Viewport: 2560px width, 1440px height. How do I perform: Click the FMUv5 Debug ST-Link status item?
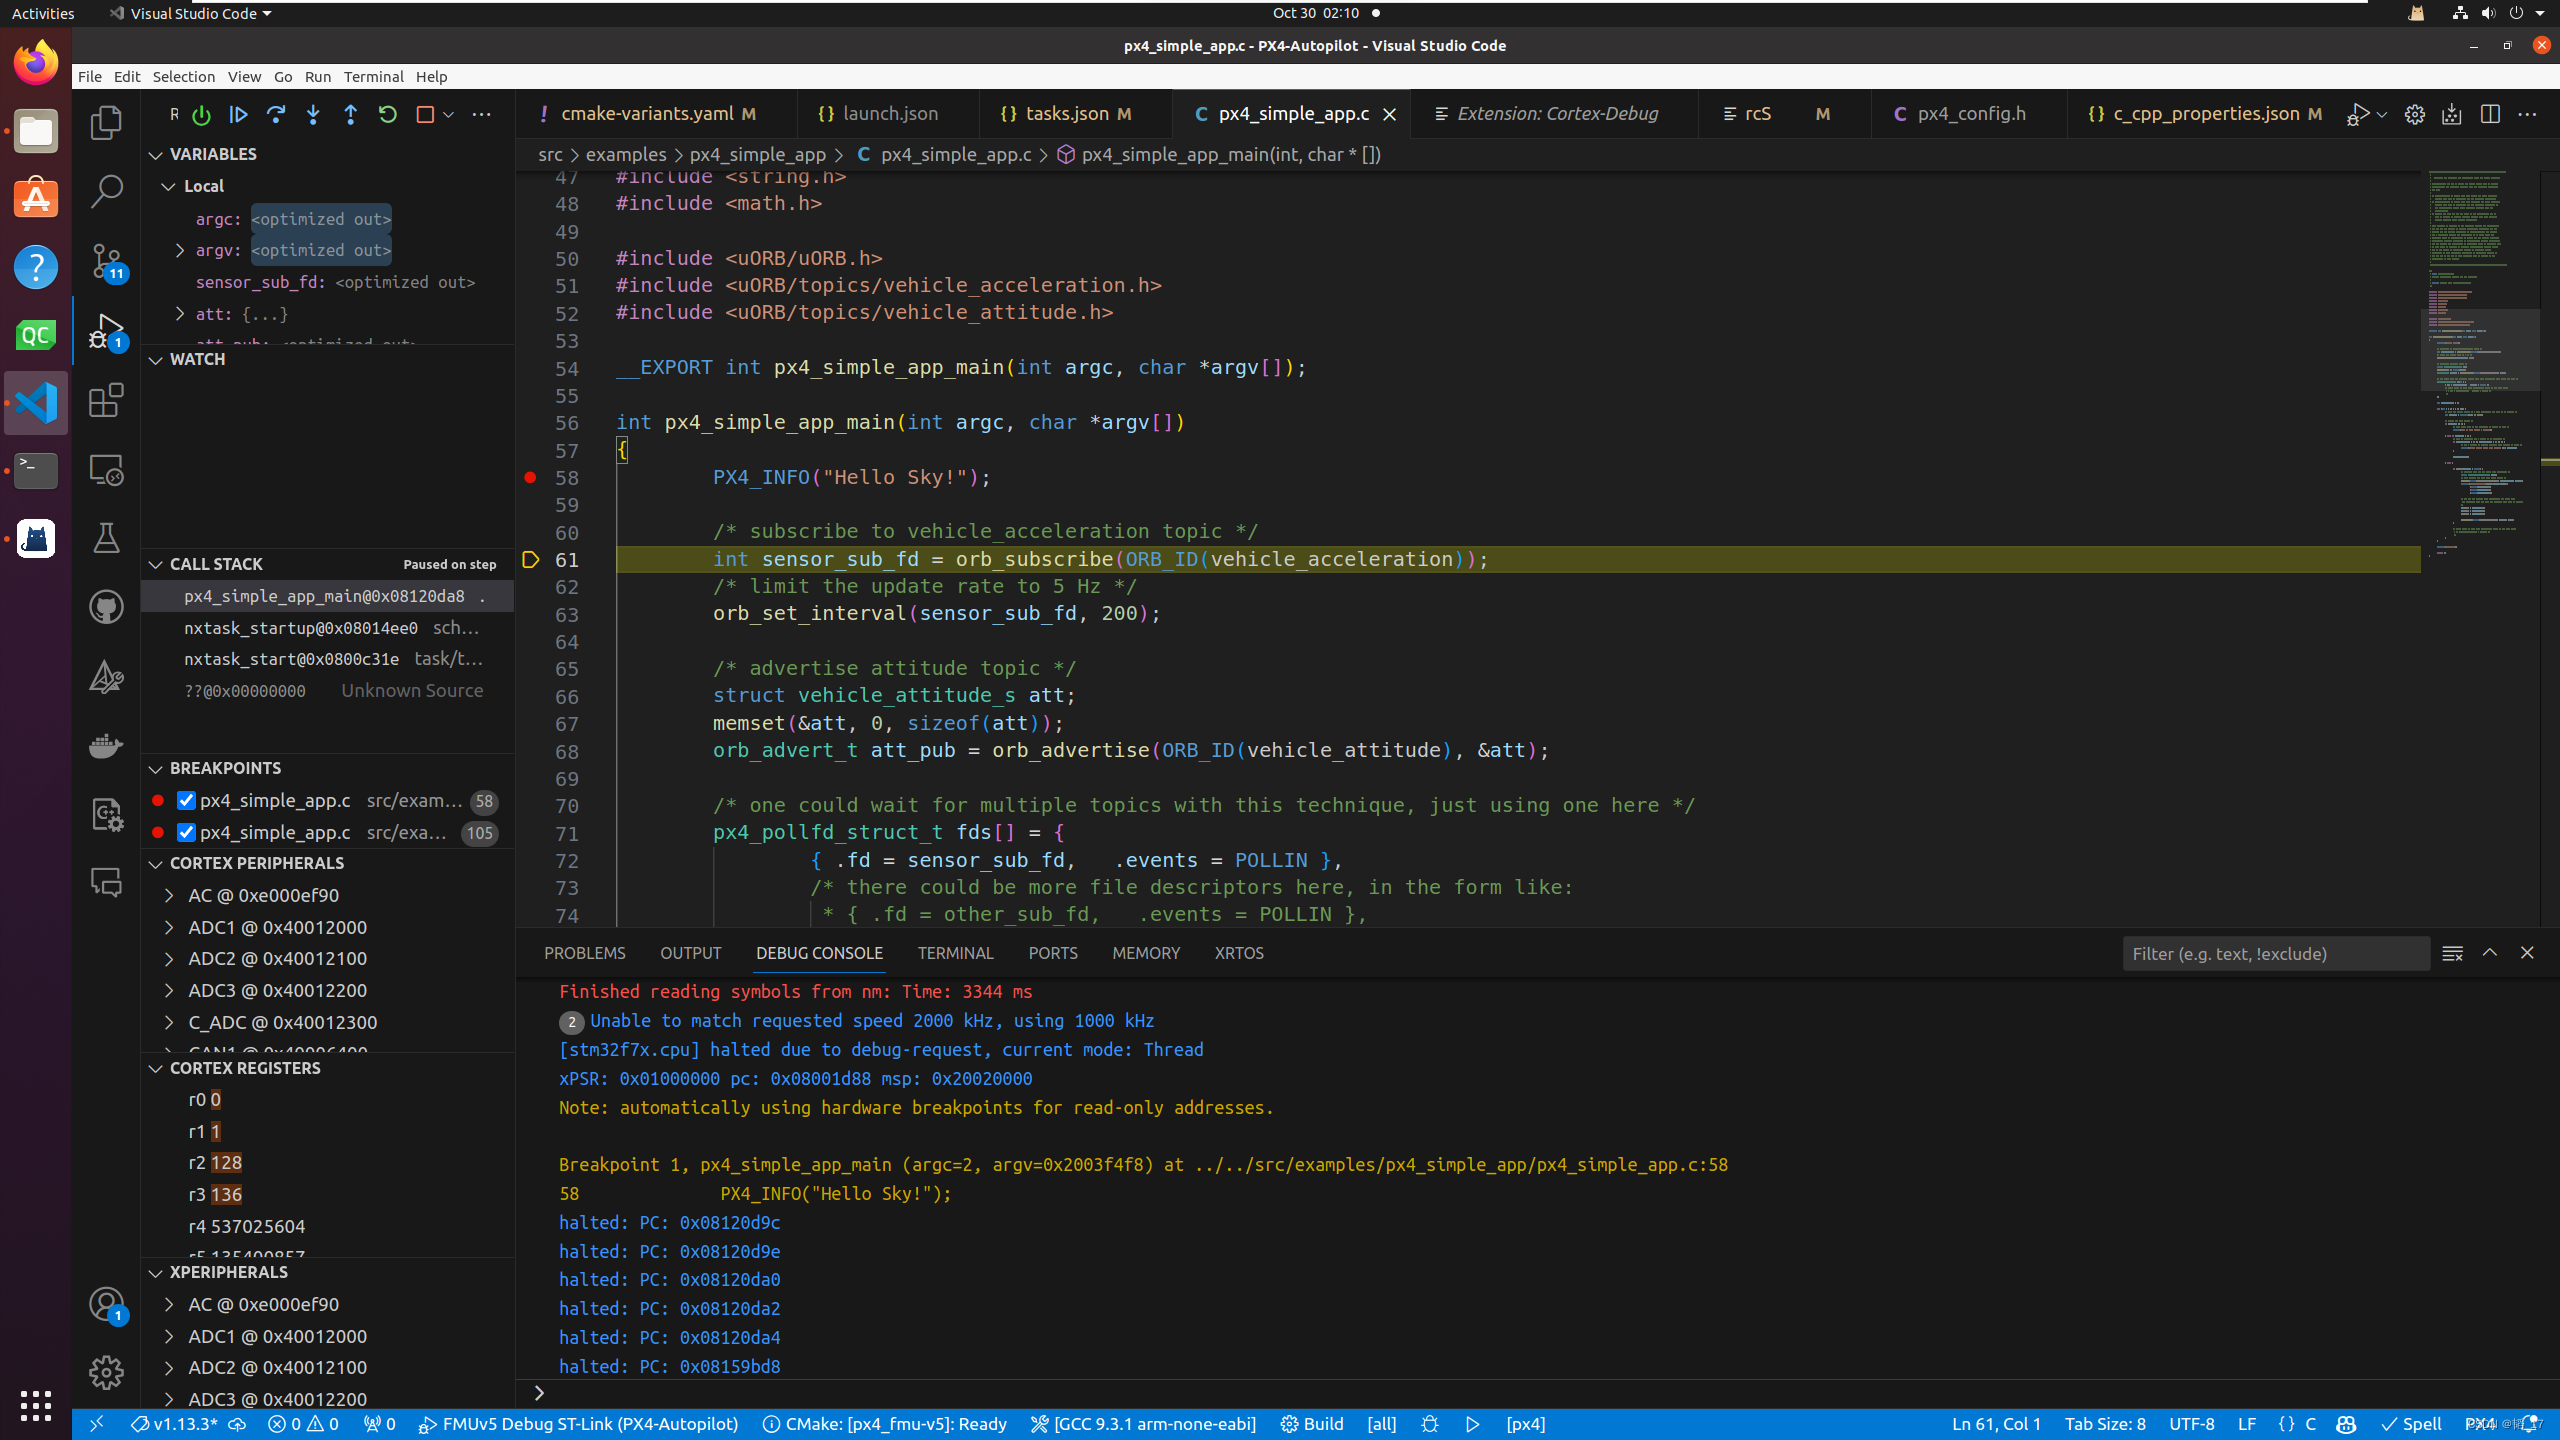[x=579, y=1424]
